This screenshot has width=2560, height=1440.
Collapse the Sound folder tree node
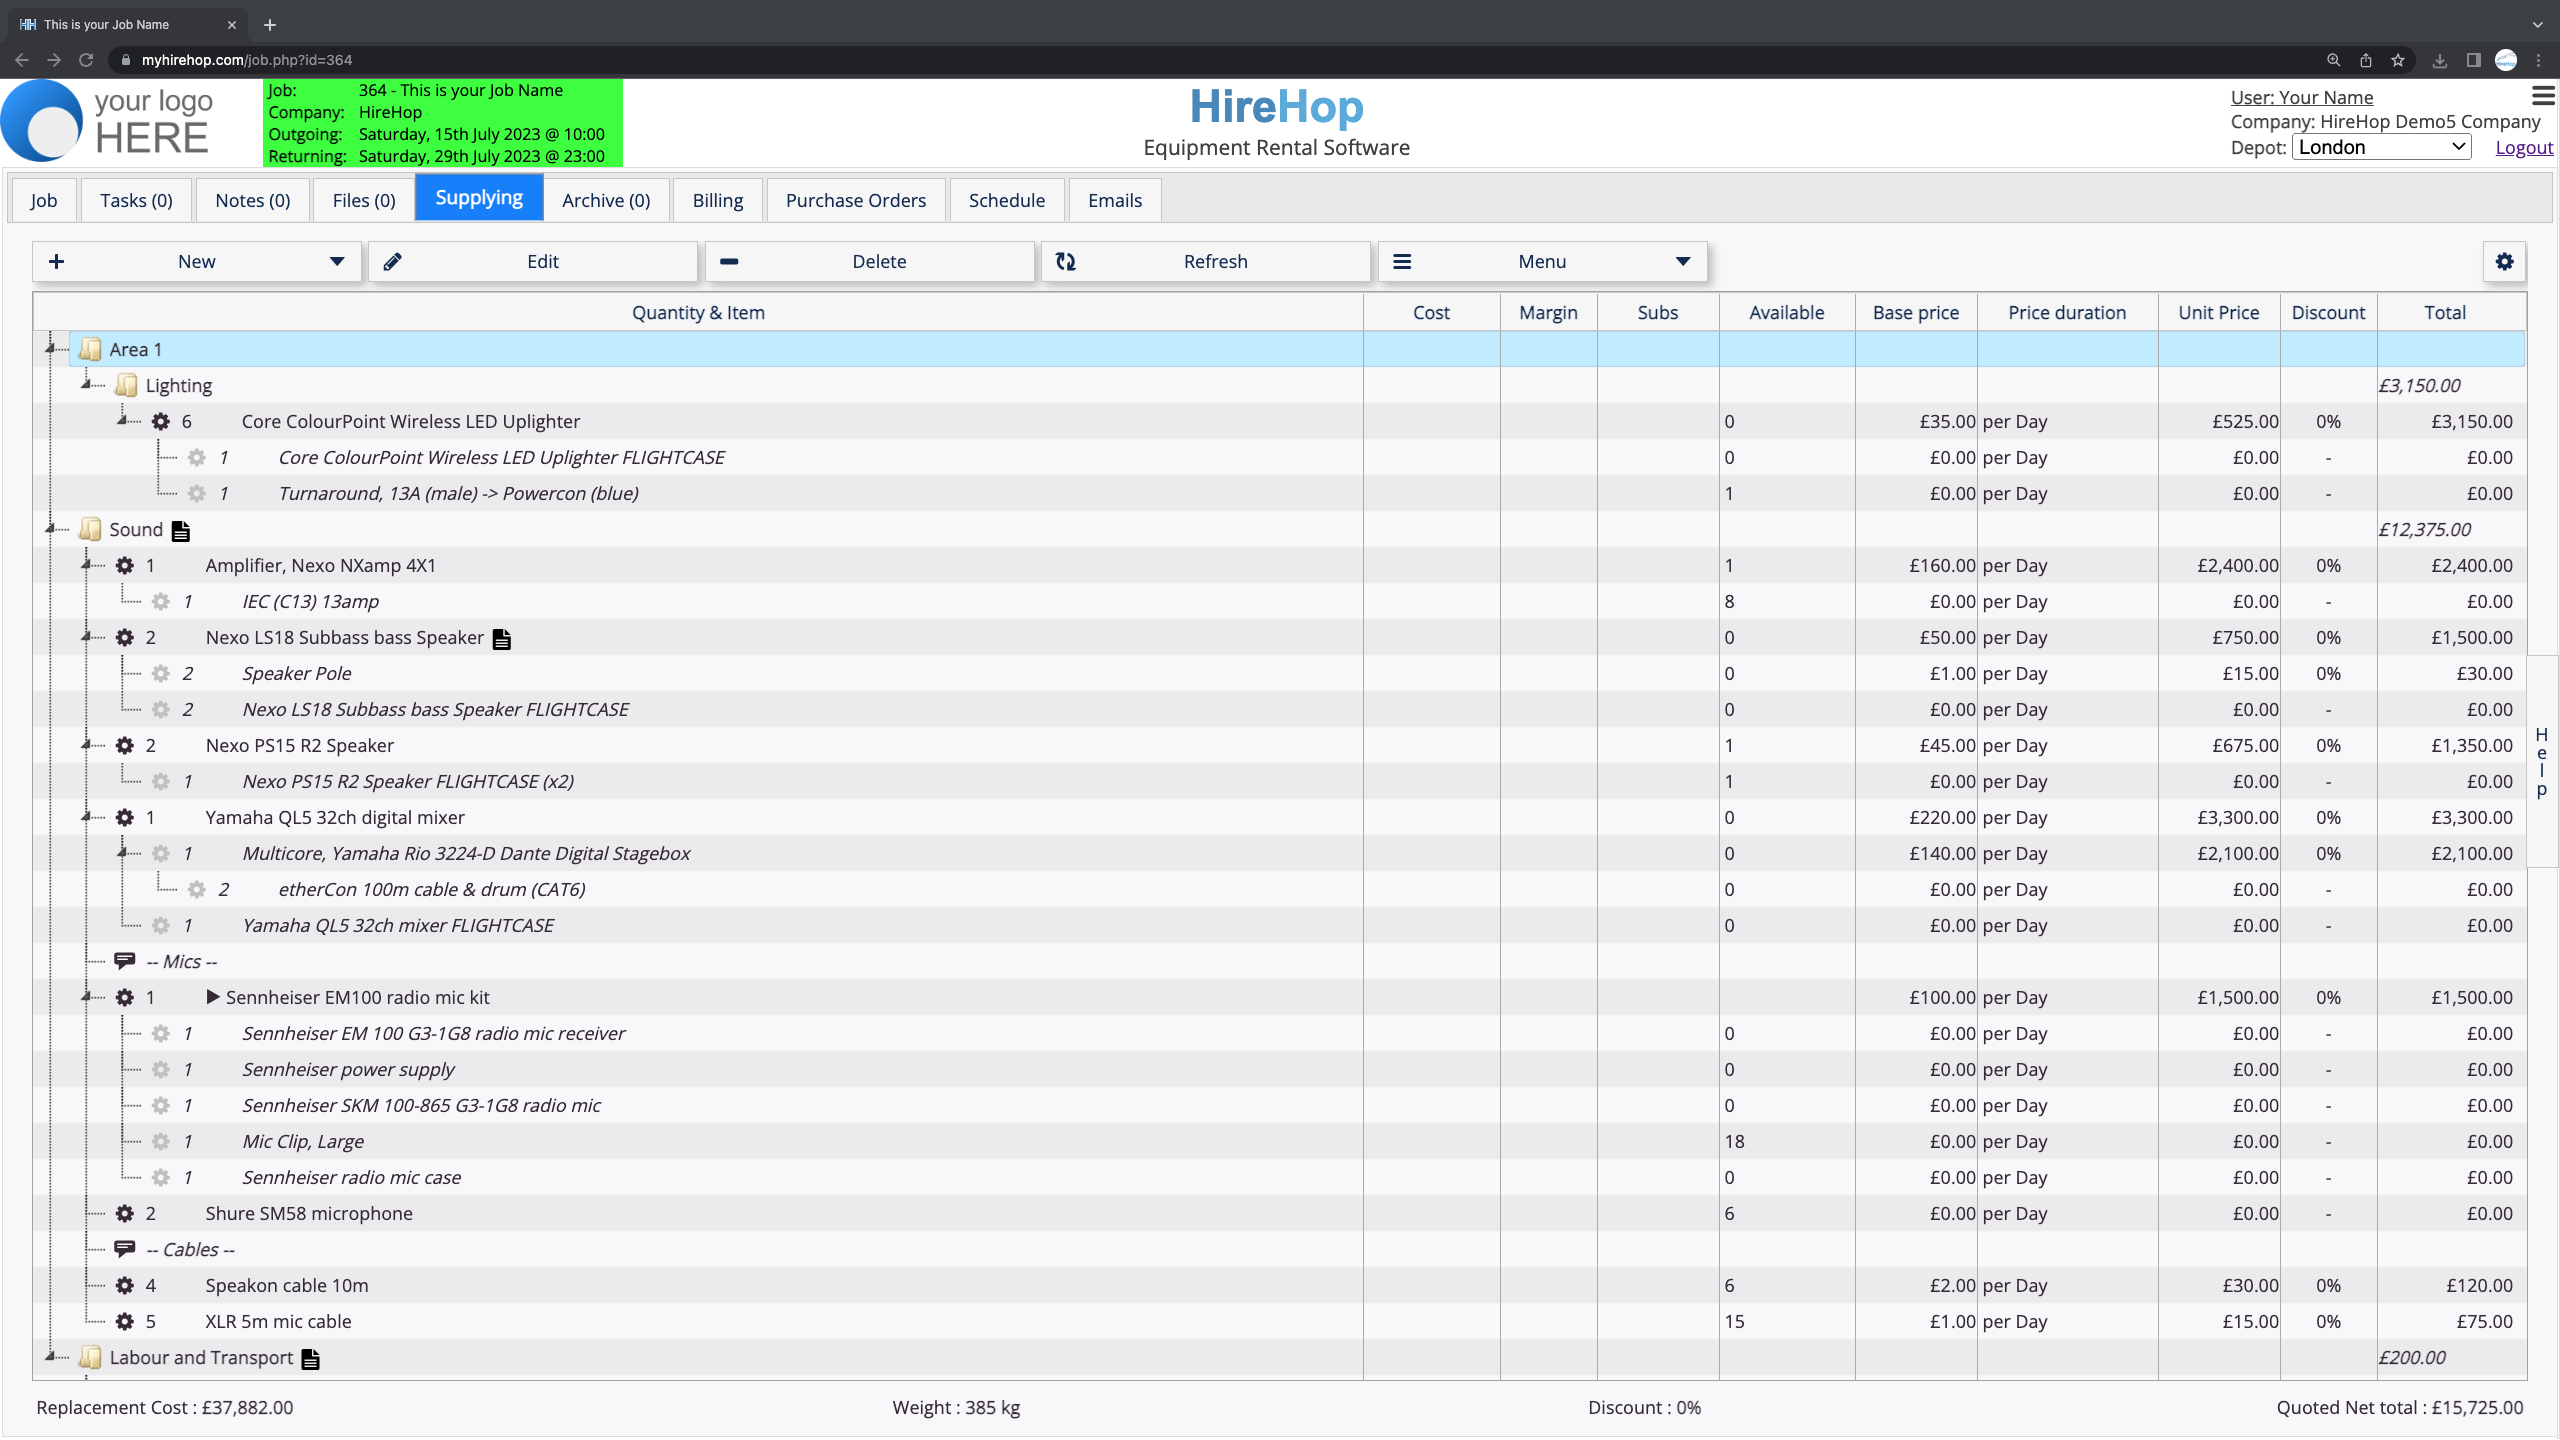pos(50,528)
